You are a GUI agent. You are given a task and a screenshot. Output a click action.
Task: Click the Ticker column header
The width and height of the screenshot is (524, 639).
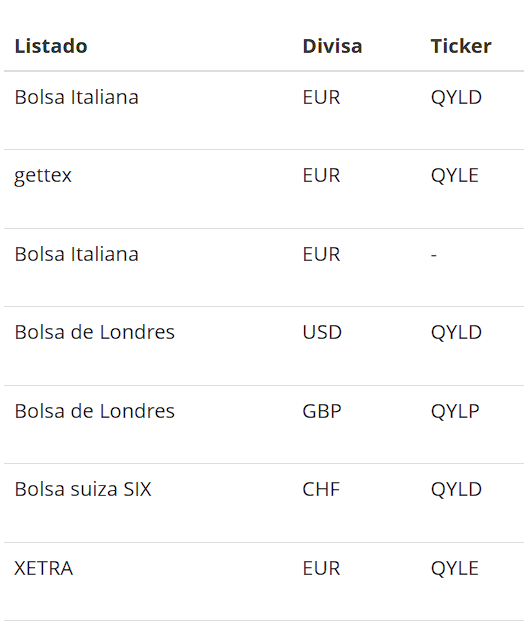[461, 46]
